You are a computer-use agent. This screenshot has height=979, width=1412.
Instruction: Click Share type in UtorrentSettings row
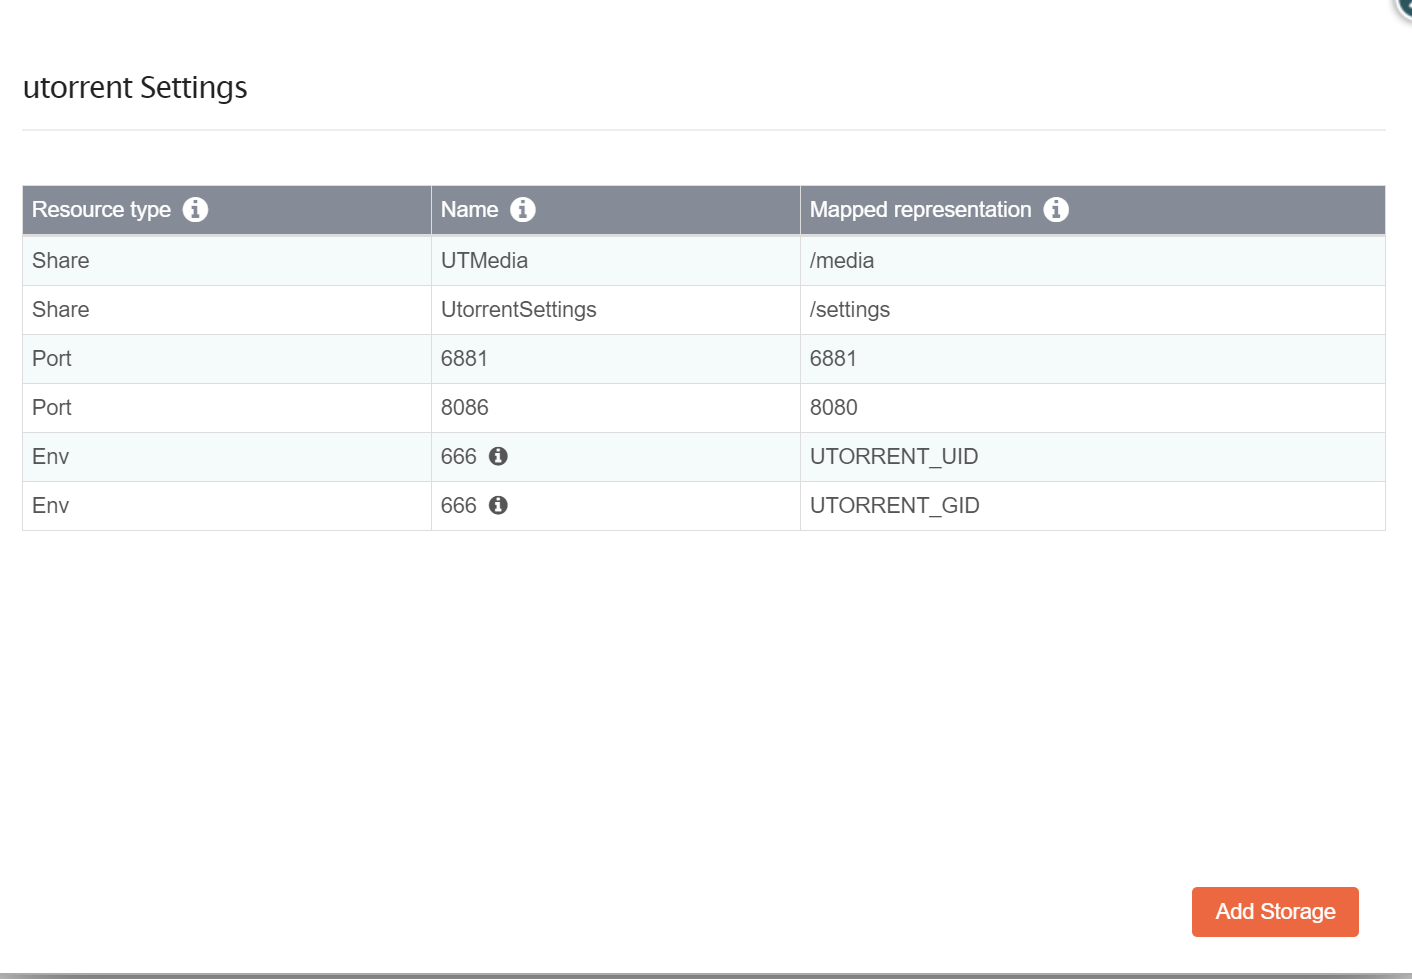click(x=61, y=310)
